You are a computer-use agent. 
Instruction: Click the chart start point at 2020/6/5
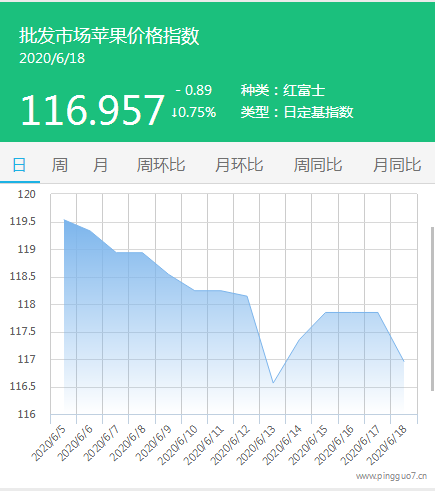[64, 220]
